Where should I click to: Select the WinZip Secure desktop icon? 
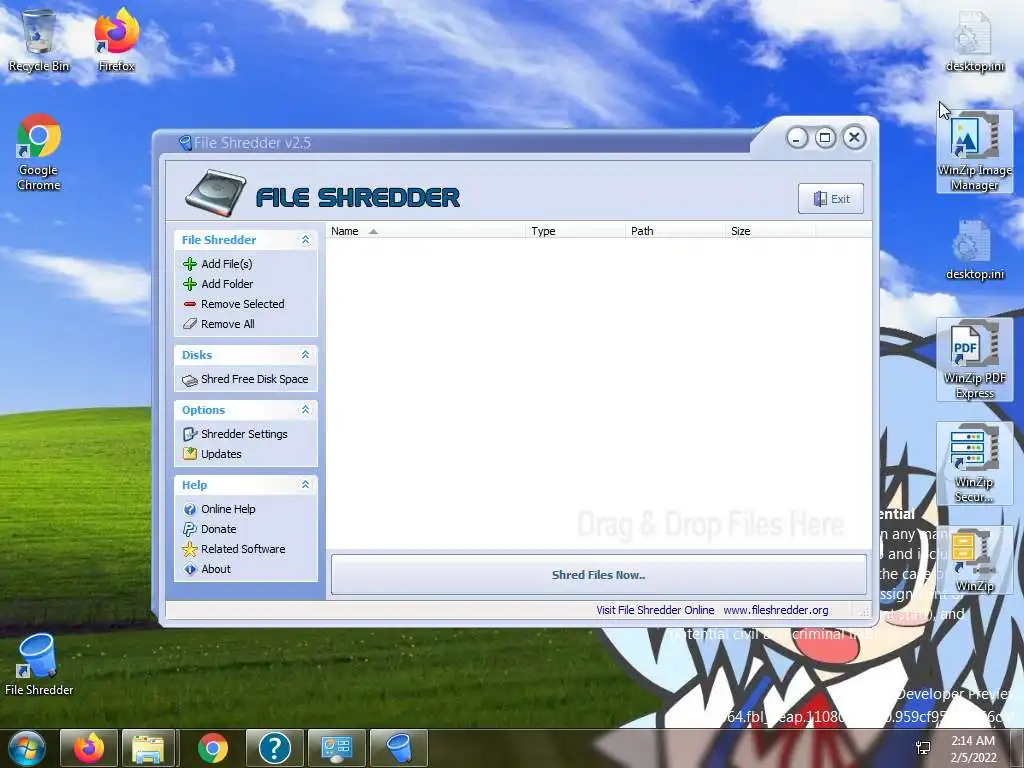point(974,463)
